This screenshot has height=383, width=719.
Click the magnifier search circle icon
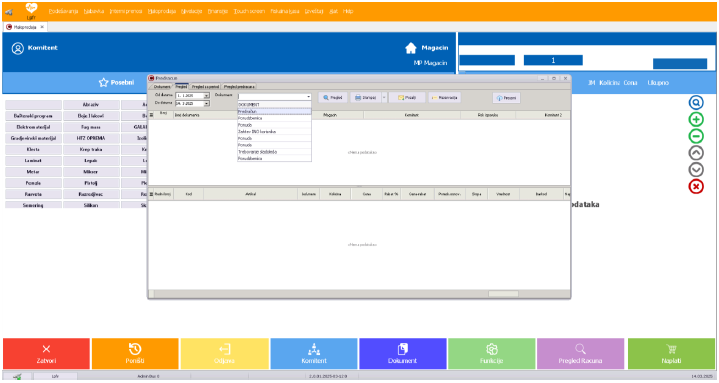point(696,103)
